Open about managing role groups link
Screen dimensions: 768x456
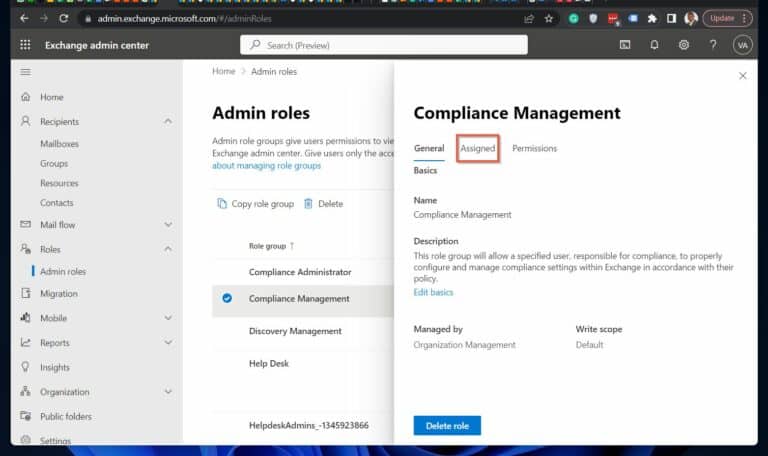click(x=266, y=166)
